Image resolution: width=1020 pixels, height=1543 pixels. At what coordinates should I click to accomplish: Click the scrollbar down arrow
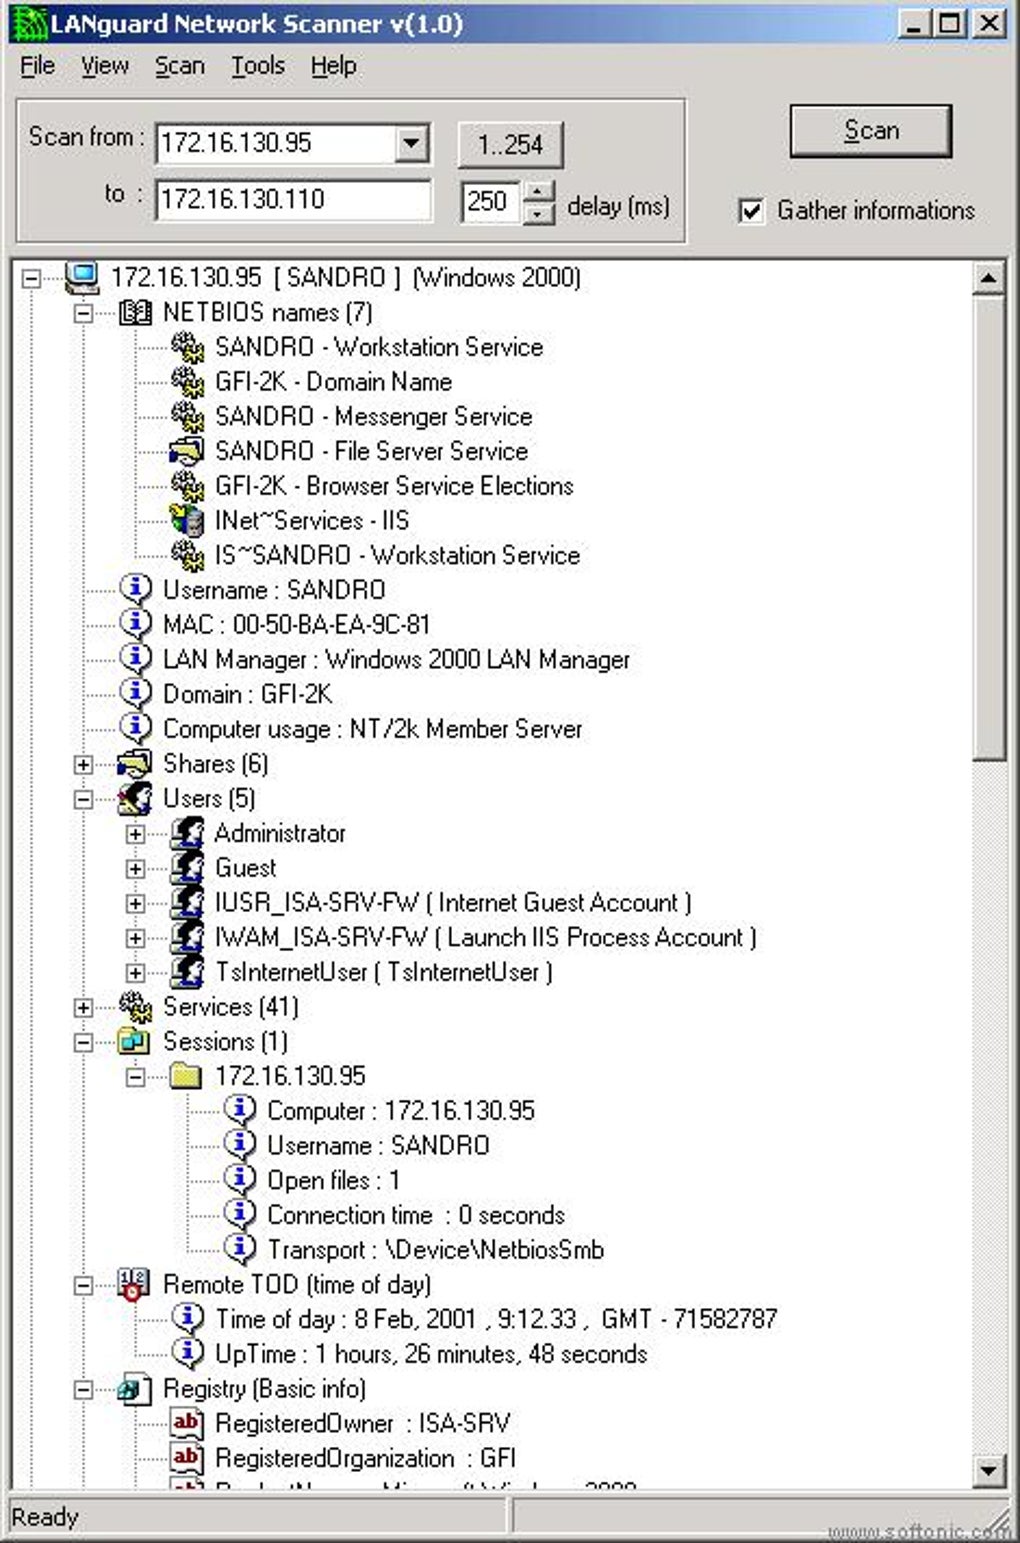click(x=989, y=1469)
